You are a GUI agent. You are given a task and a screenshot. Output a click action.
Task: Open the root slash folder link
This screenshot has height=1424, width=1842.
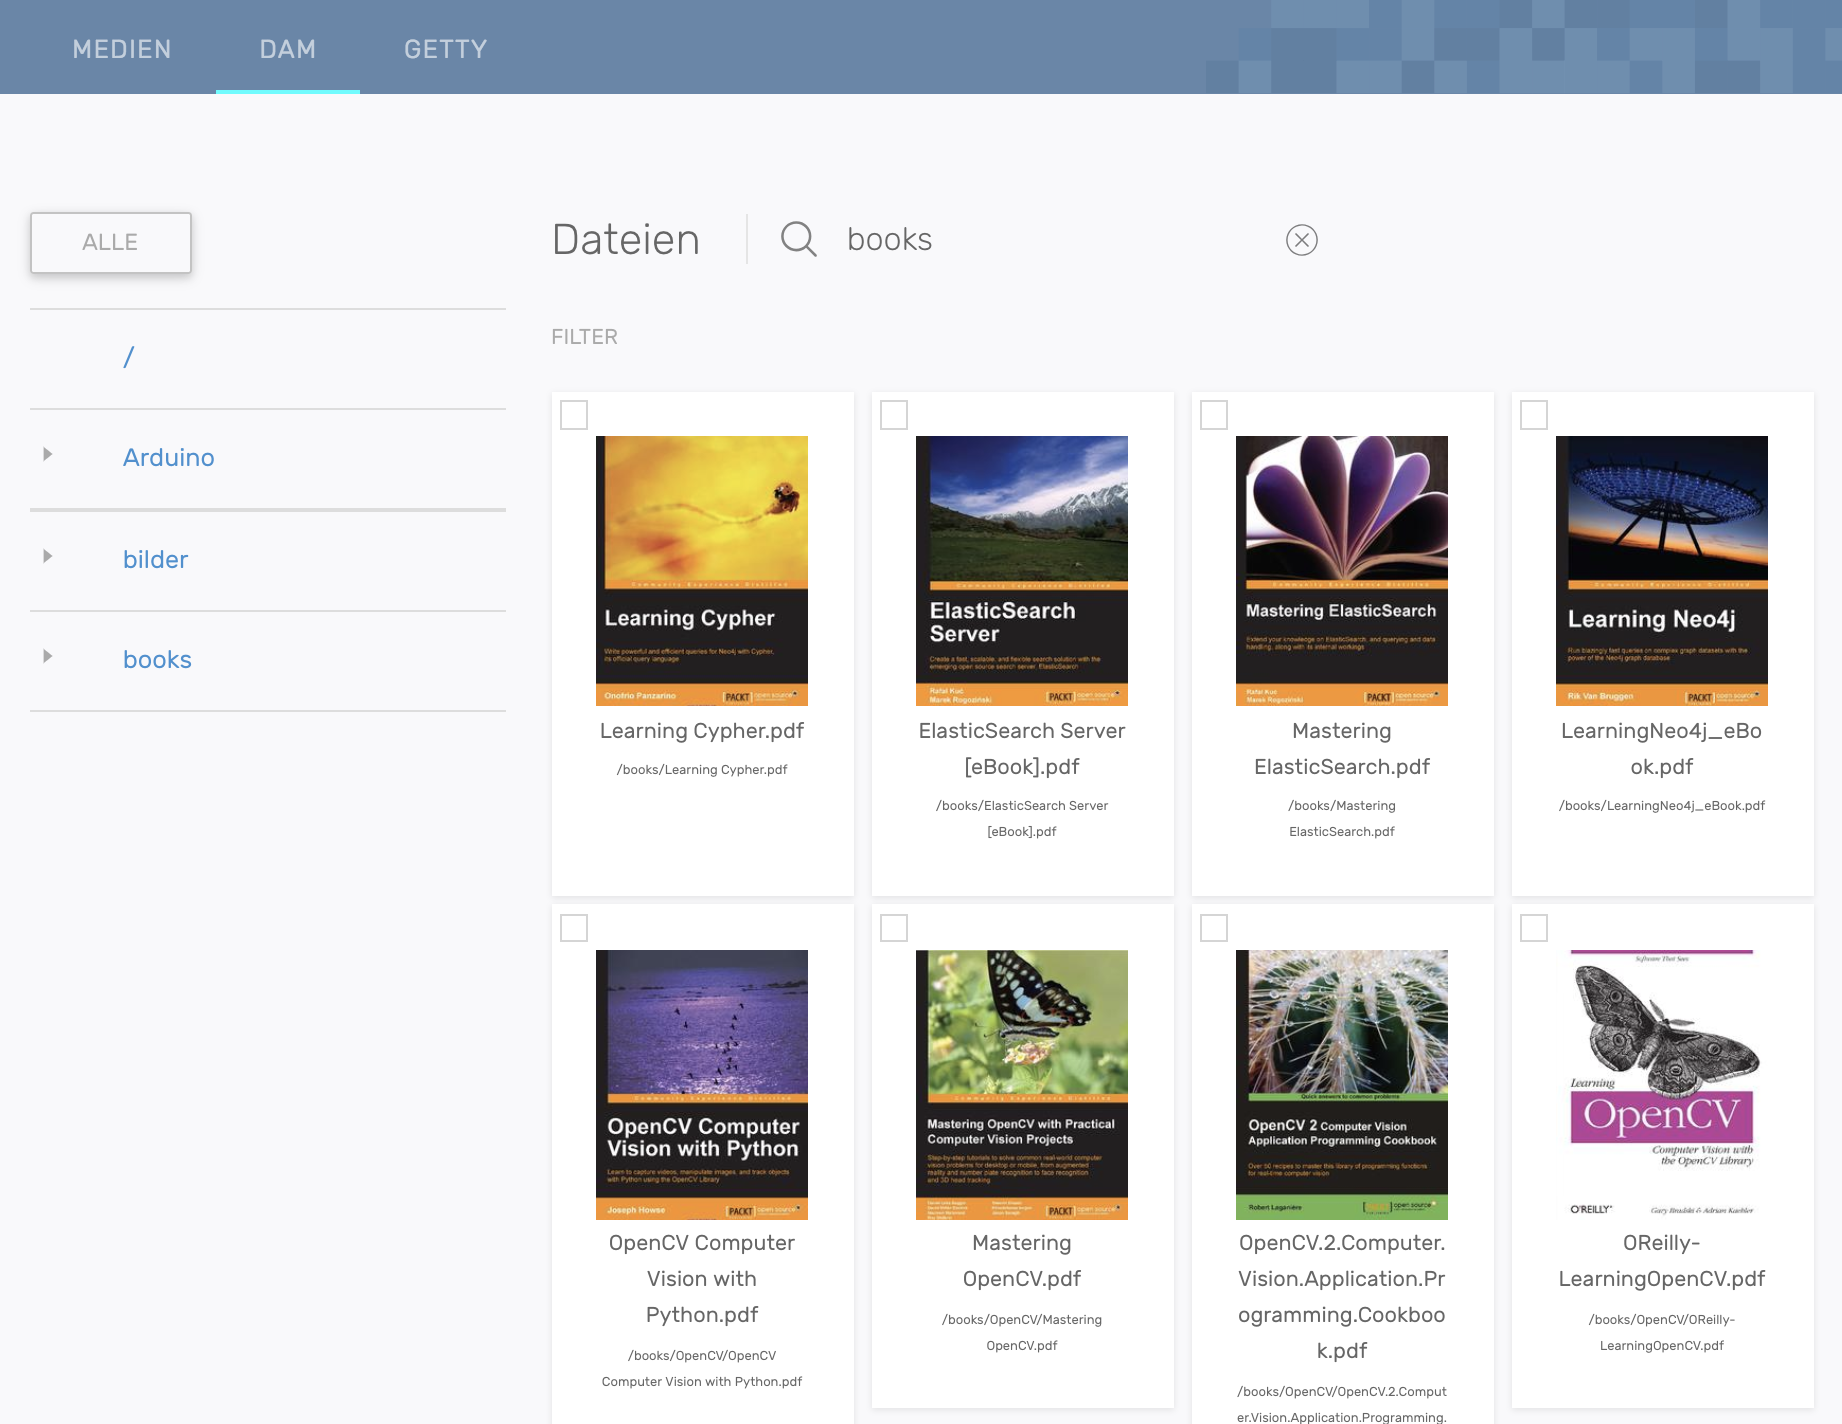[128, 357]
